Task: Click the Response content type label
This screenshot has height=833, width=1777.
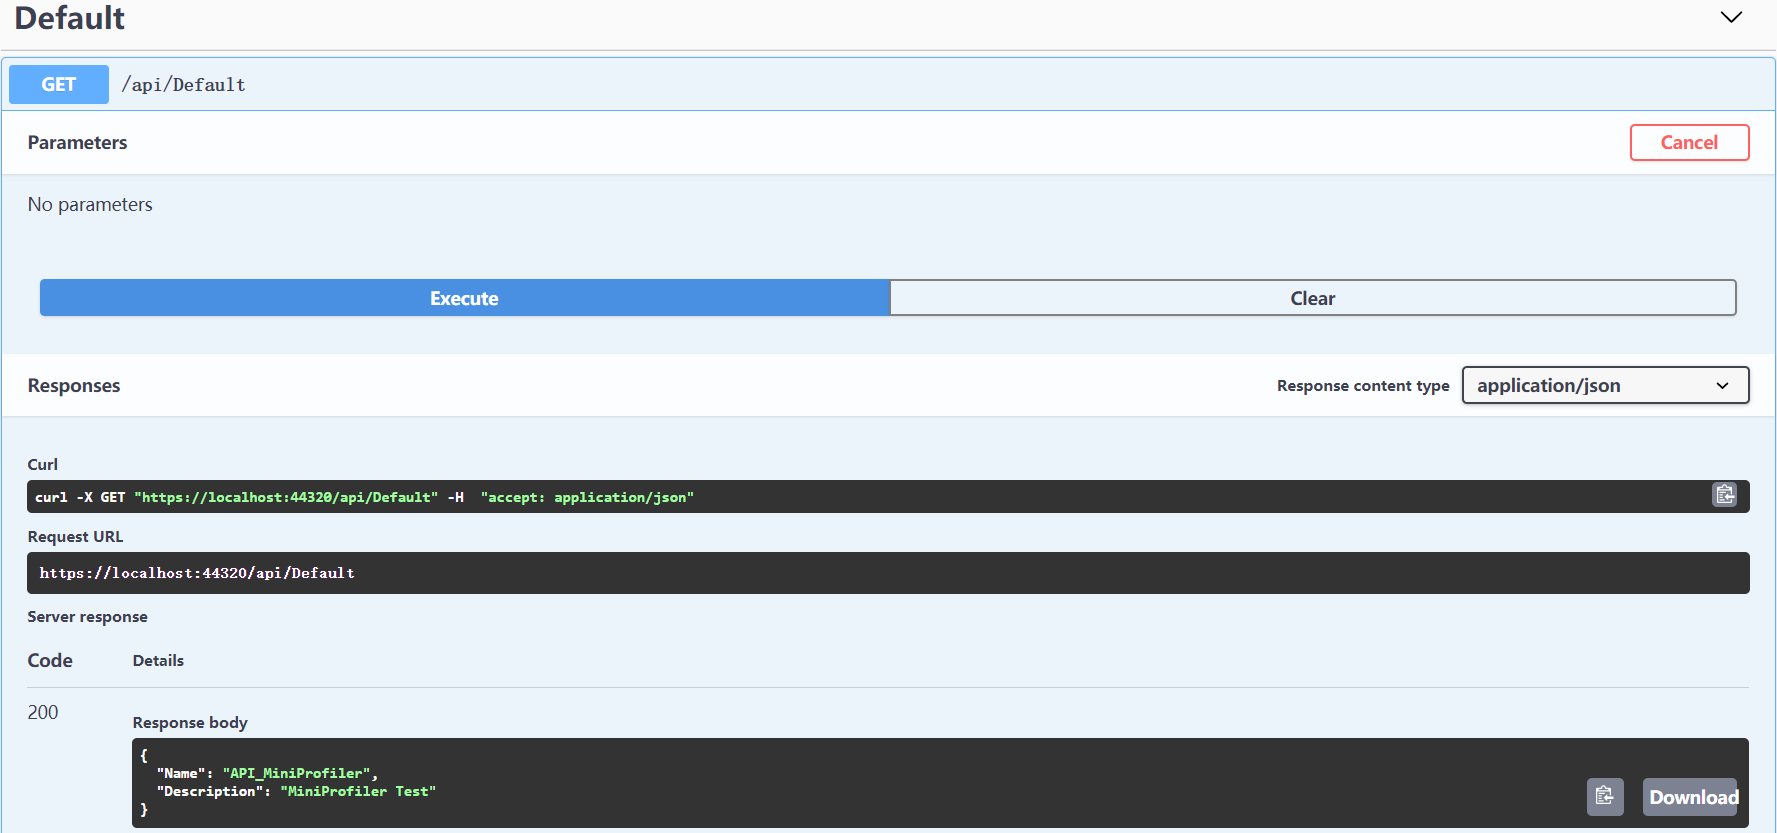Action: tap(1363, 386)
